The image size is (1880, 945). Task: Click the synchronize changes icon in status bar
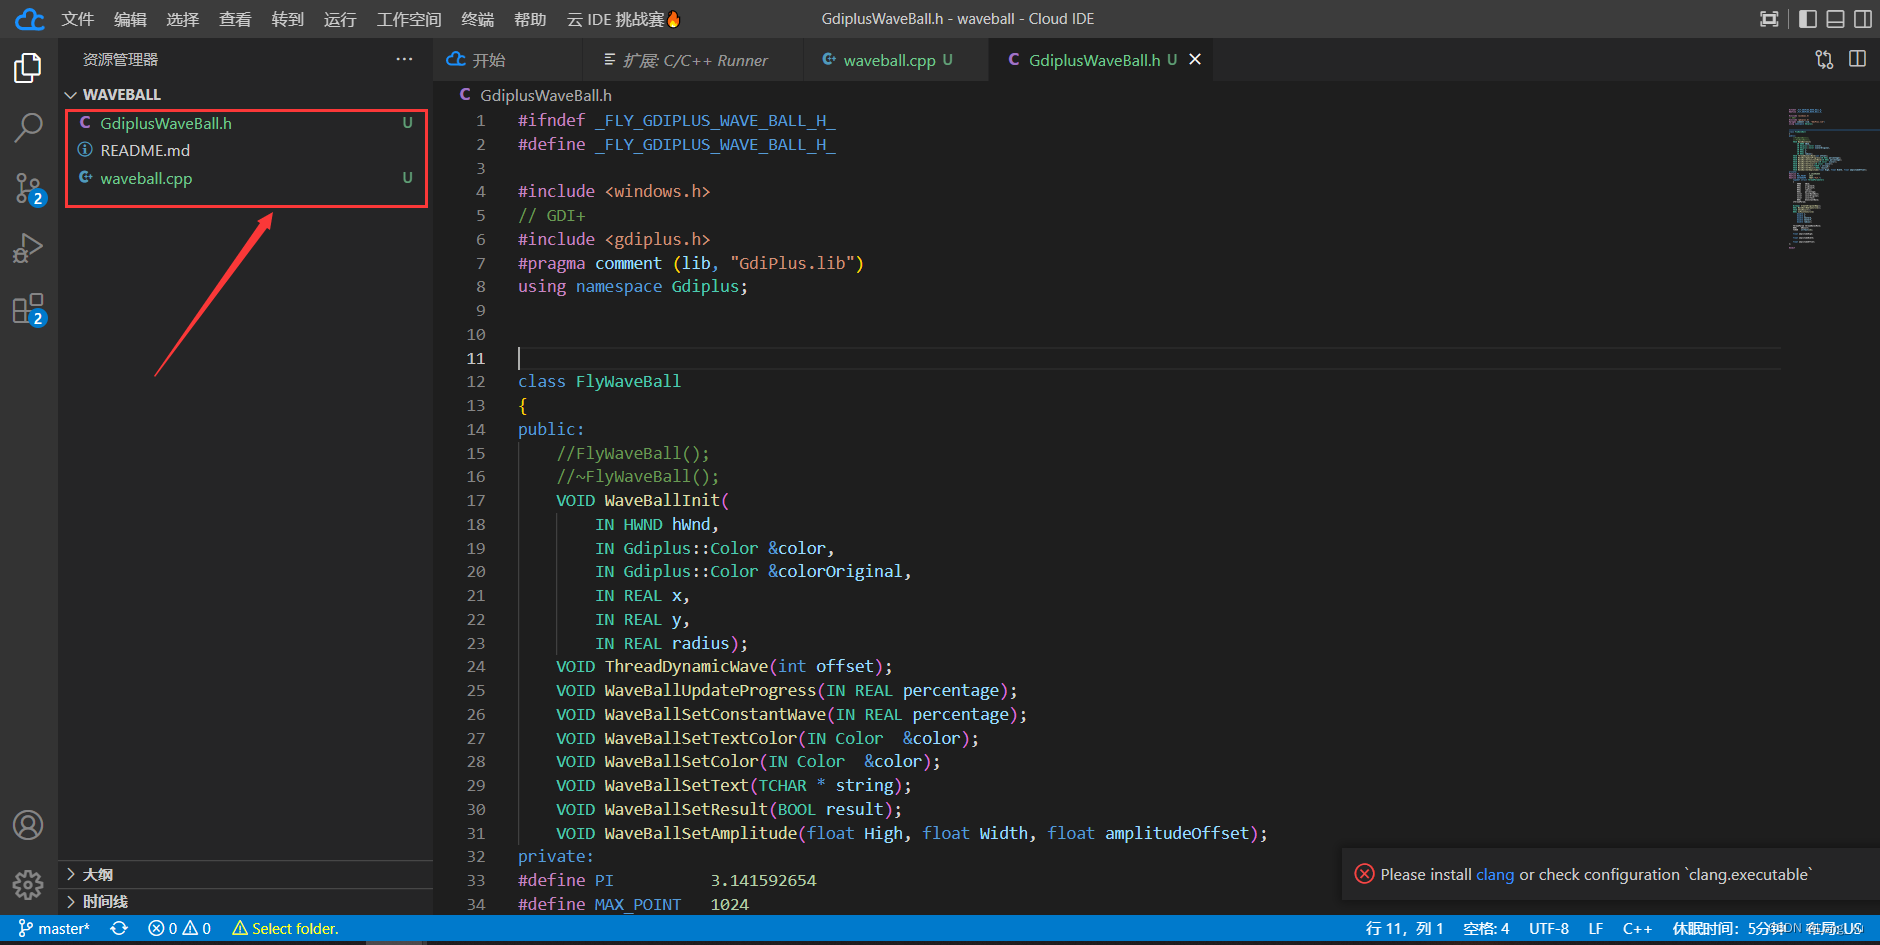pyautogui.click(x=119, y=929)
